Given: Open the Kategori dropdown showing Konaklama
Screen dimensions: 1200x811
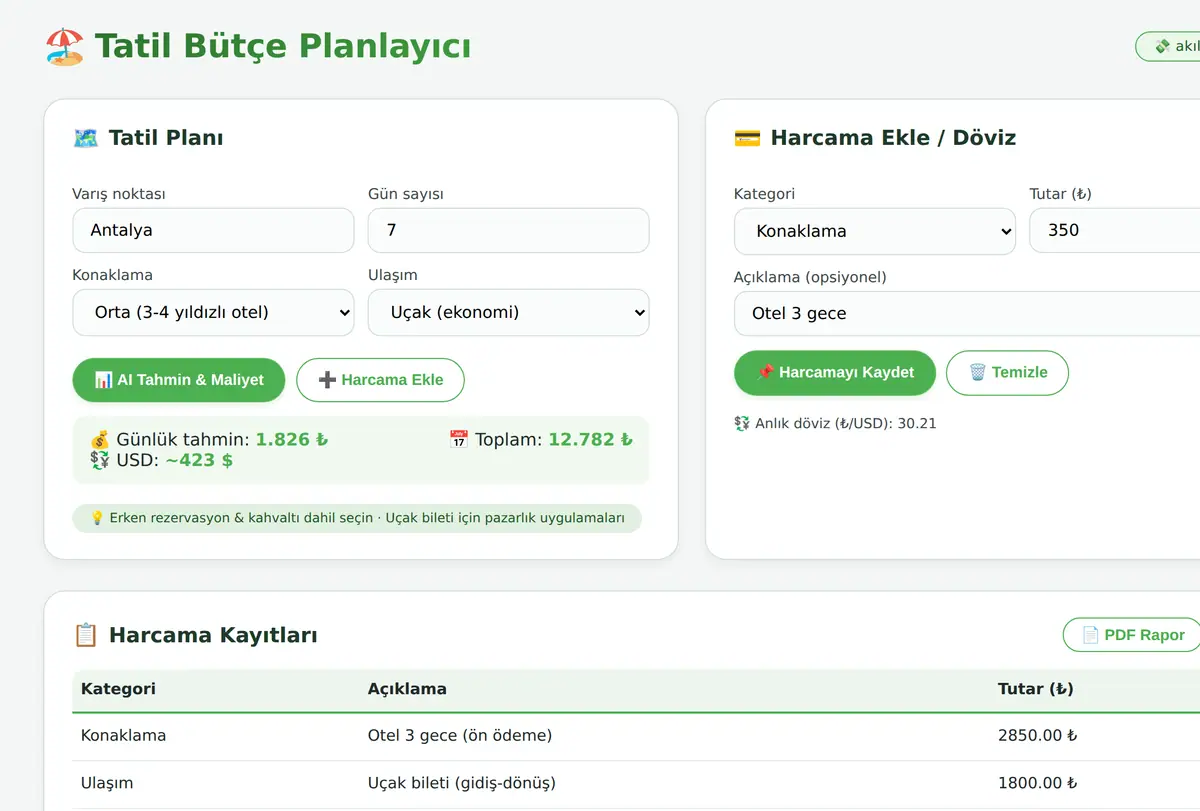Looking at the screenshot, I should click(x=875, y=231).
